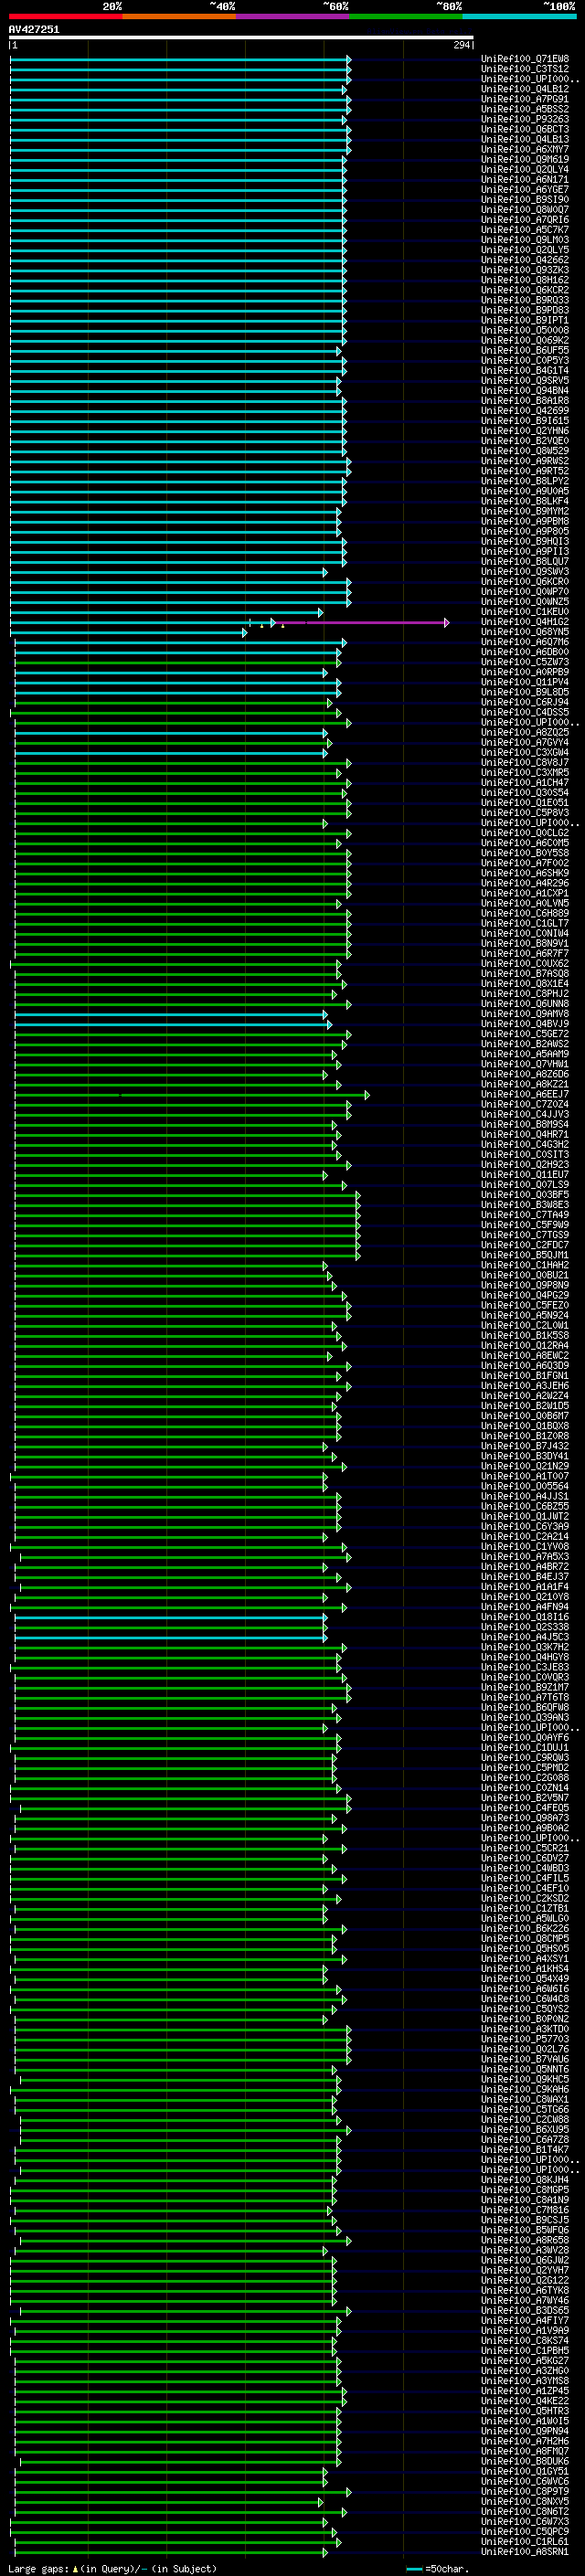Select hit UniRef100_B8N9V1

coord(525,943)
